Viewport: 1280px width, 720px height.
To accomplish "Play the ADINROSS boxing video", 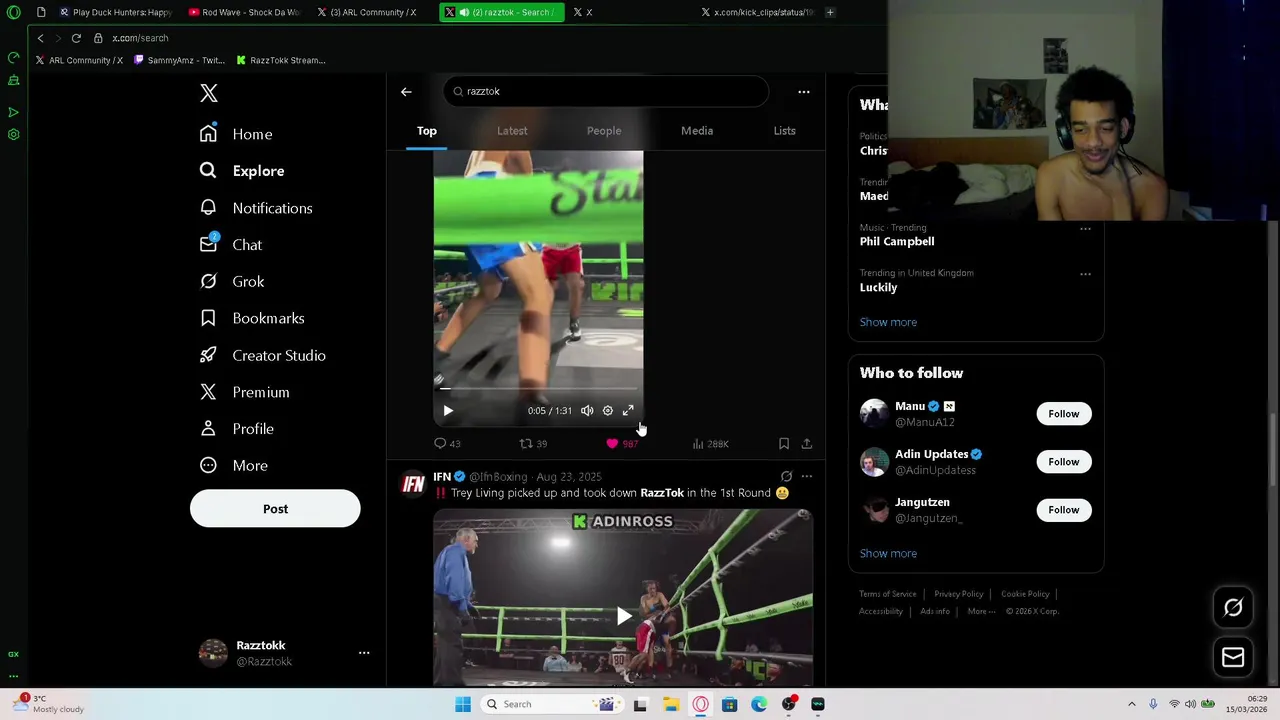I will pyautogui.click(x=623, y=616).
